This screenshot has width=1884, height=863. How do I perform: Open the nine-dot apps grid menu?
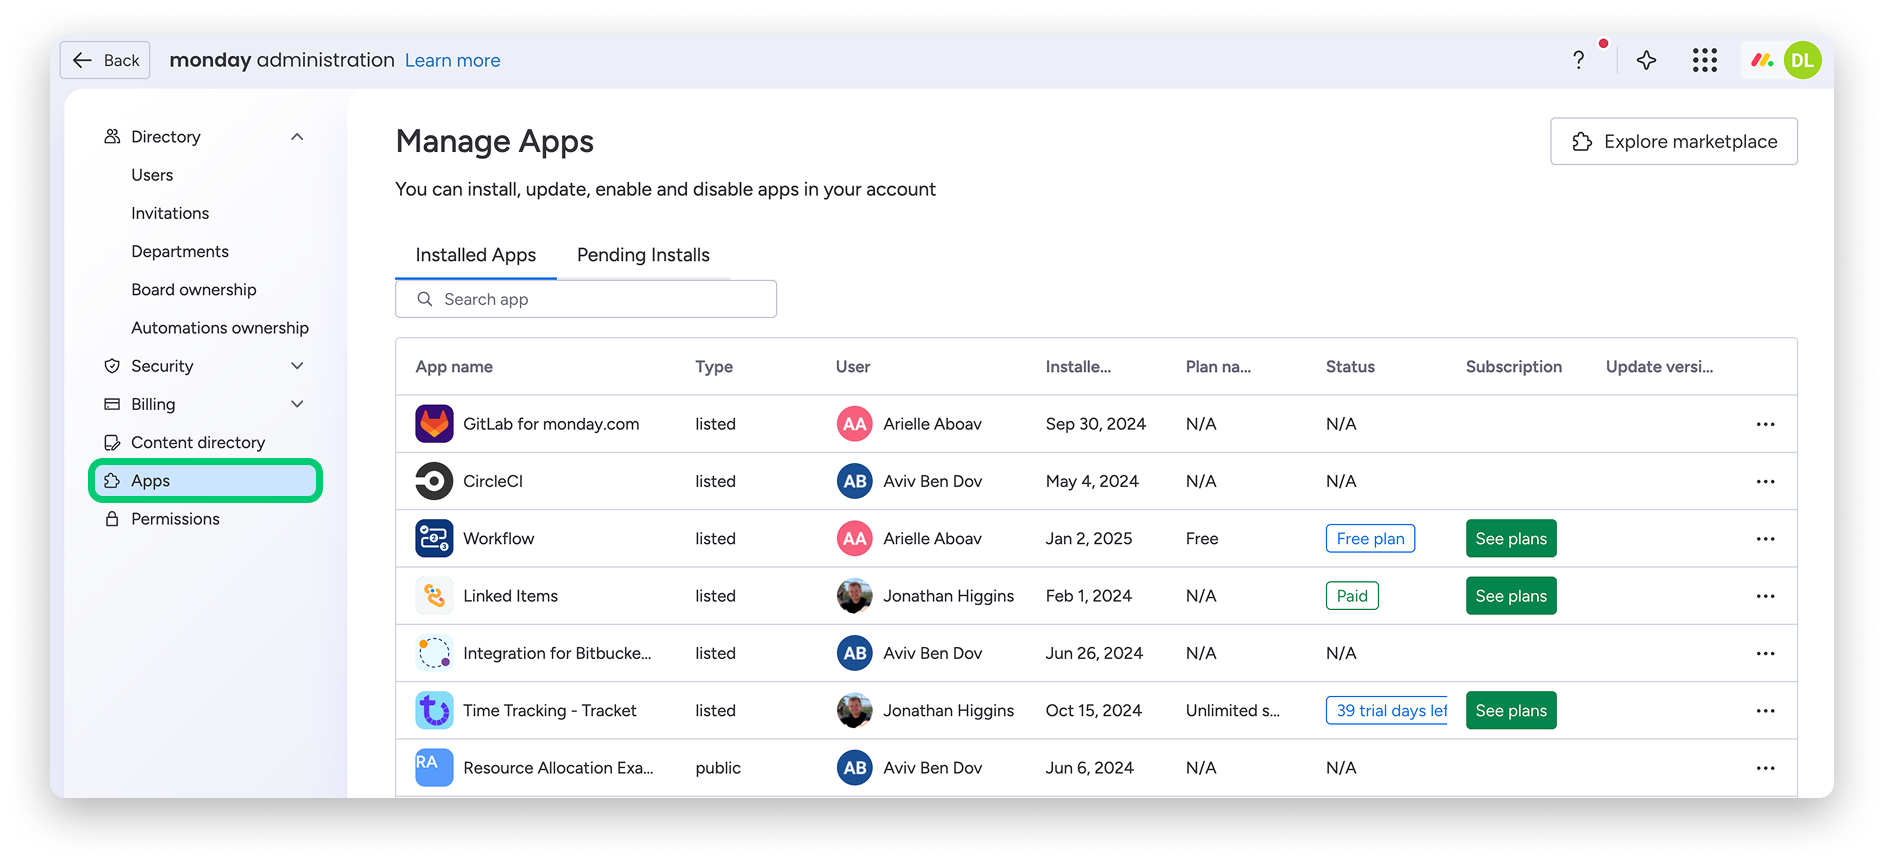point(1705,60)
